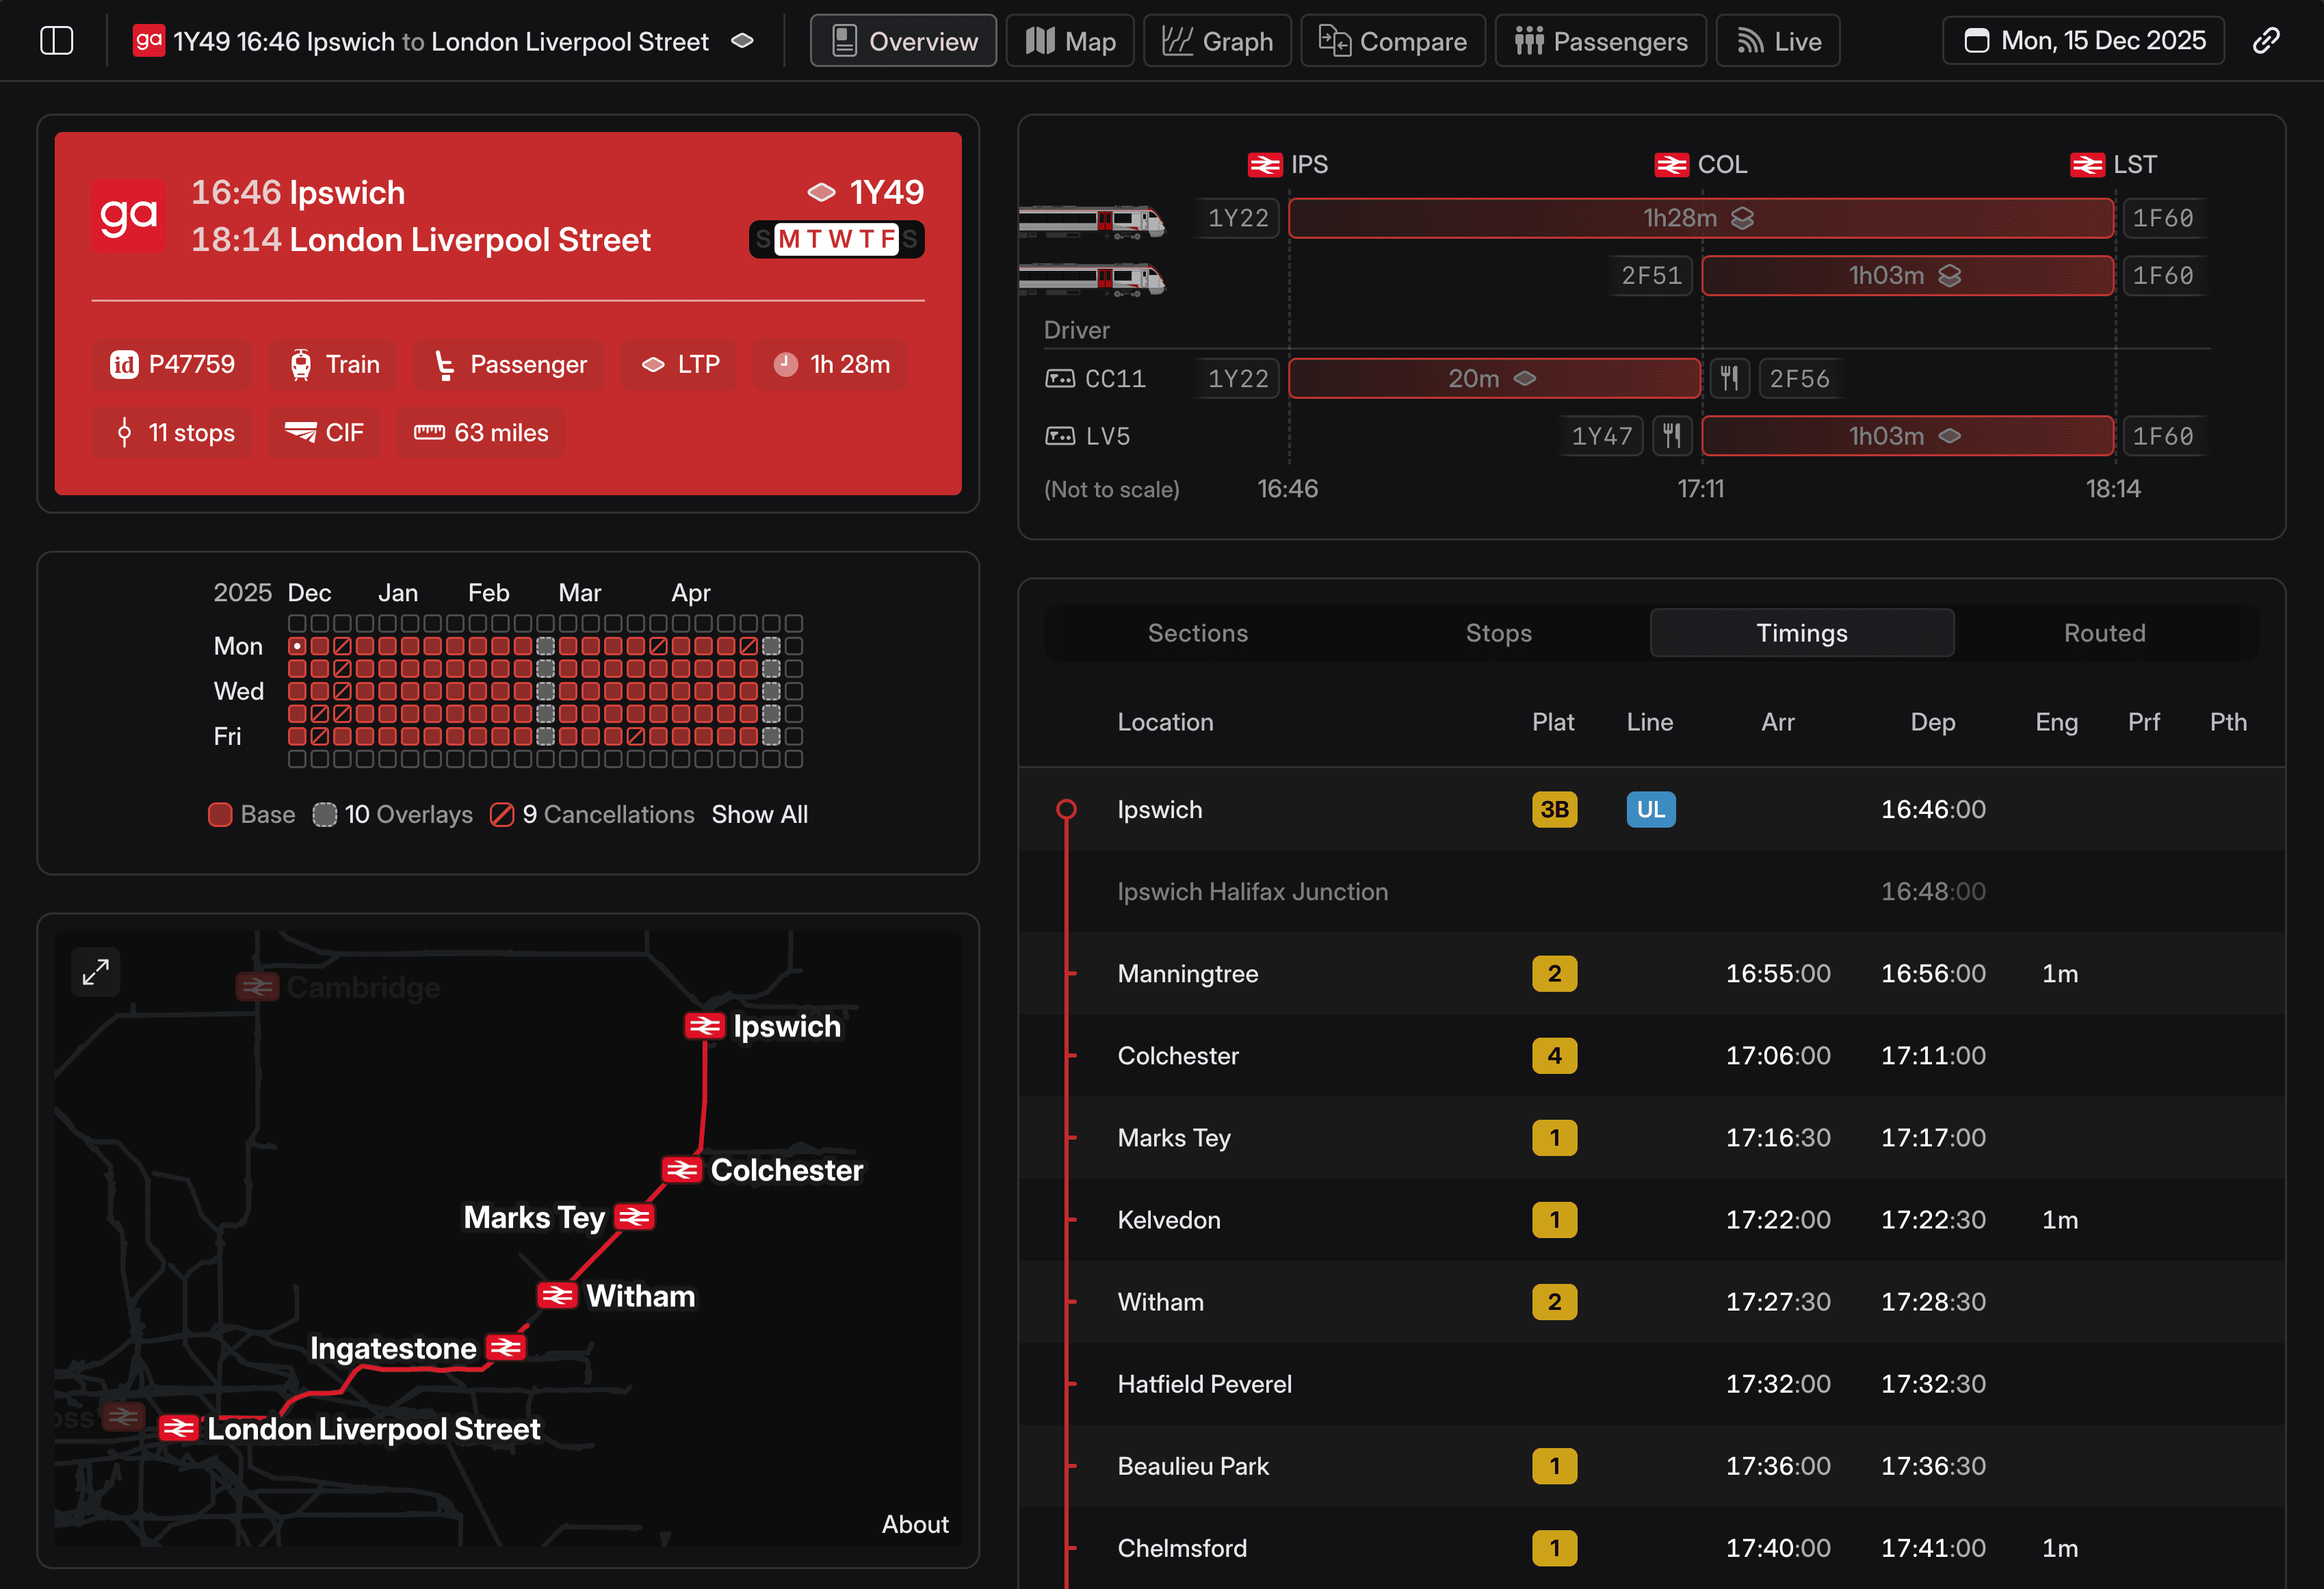Viewport: 2324px width, 1589px height.
Task: Toggle the 10 Overlays legend filter
Action: 392,815
